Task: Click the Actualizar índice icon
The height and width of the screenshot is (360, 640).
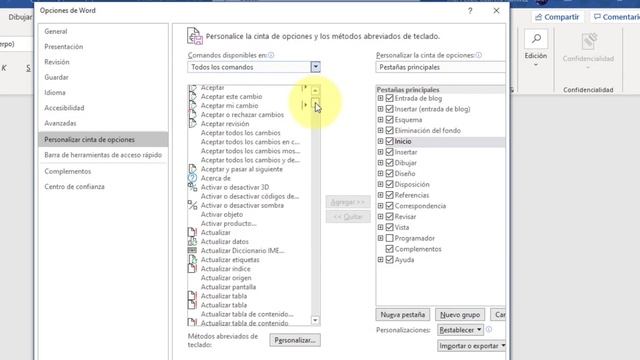Action: click(192, 268)
